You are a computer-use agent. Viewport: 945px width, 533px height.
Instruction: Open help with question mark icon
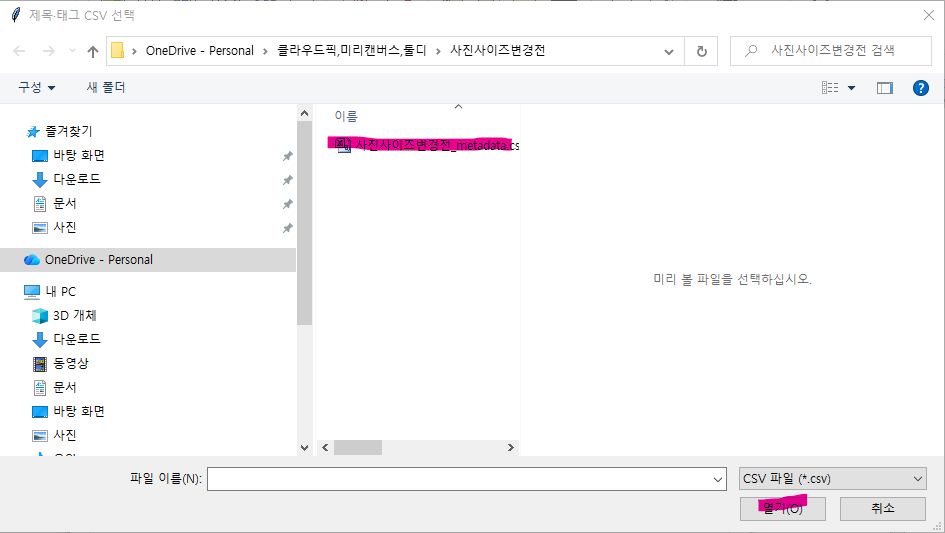[x=920, y=88]
